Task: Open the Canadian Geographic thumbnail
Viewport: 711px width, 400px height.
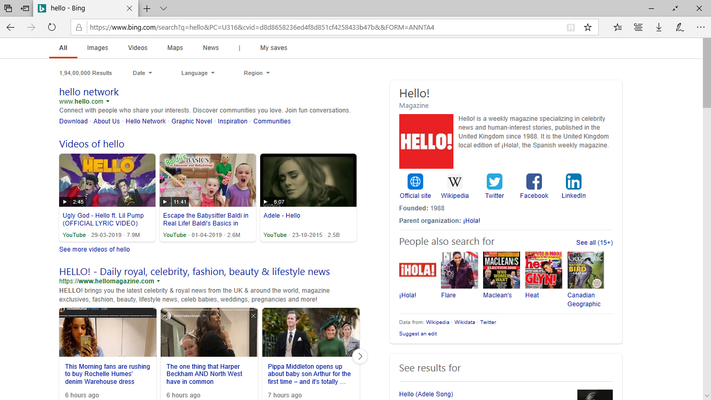Action: (585, 270)
